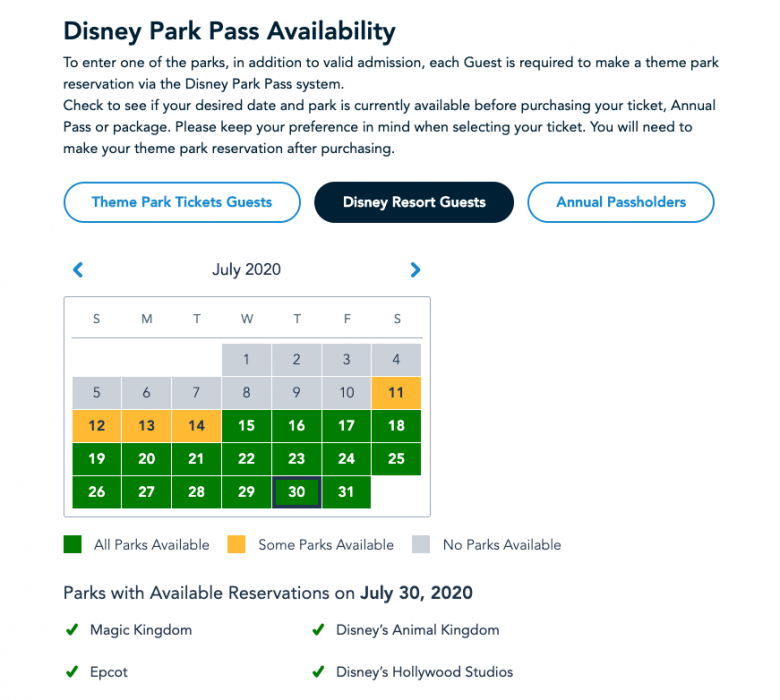Select July 13 some parks date
Image resolution: width=780 pixels, height=700 pixels.
(x=146, y=425)
